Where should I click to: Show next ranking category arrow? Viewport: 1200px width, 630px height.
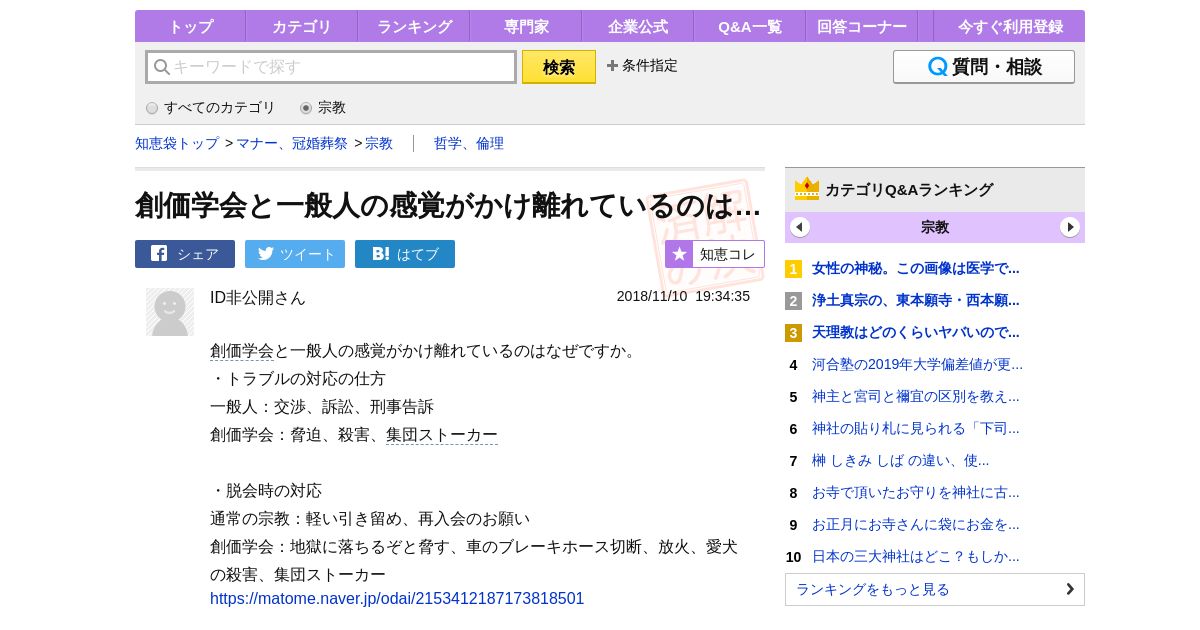(1070, 227)
